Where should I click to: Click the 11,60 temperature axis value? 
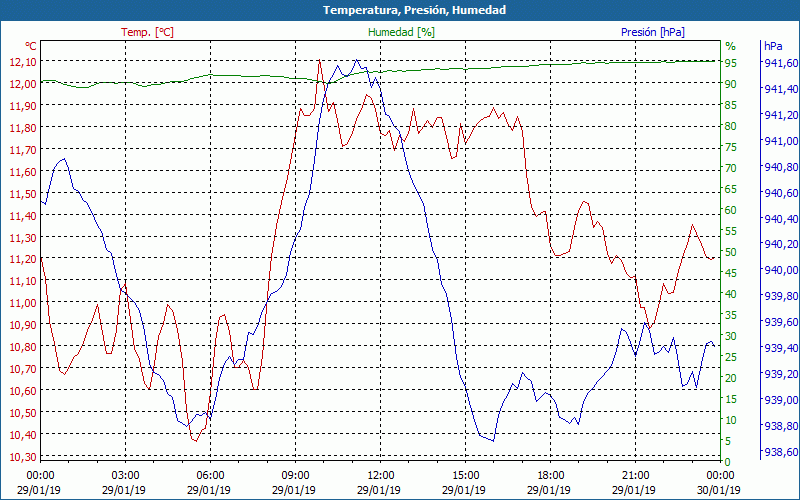(23, 171)
